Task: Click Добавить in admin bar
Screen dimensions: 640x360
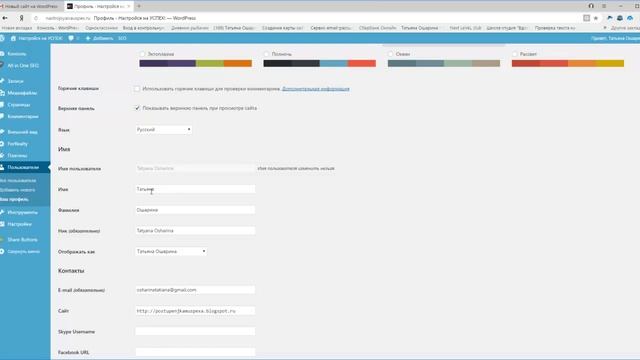Action: tap(103, 38)
